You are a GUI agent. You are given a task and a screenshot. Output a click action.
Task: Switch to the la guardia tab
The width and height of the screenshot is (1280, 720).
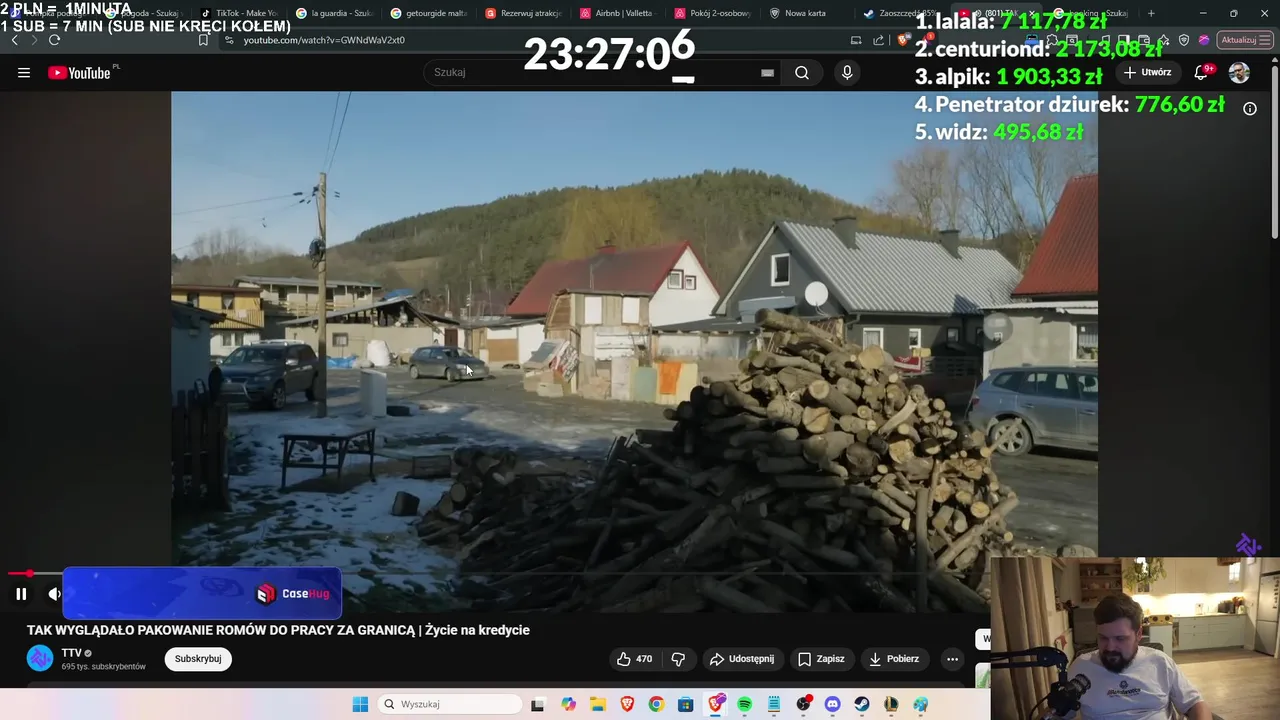pyautogui.click(x=335, y=13)
